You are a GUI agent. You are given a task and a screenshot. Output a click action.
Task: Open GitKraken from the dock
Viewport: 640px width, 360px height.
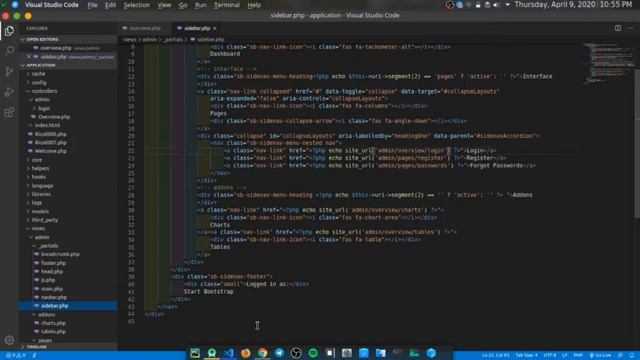click(212, 353)
